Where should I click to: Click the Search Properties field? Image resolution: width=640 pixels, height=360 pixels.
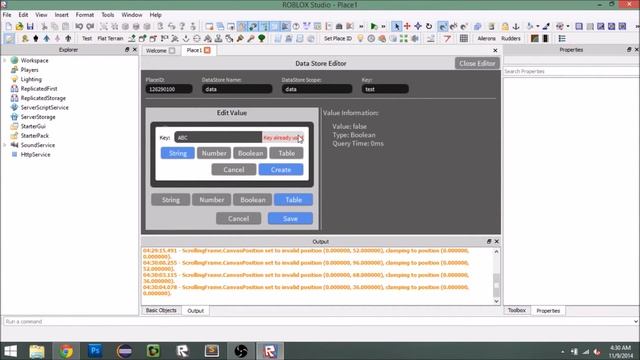tap(571, 71)
